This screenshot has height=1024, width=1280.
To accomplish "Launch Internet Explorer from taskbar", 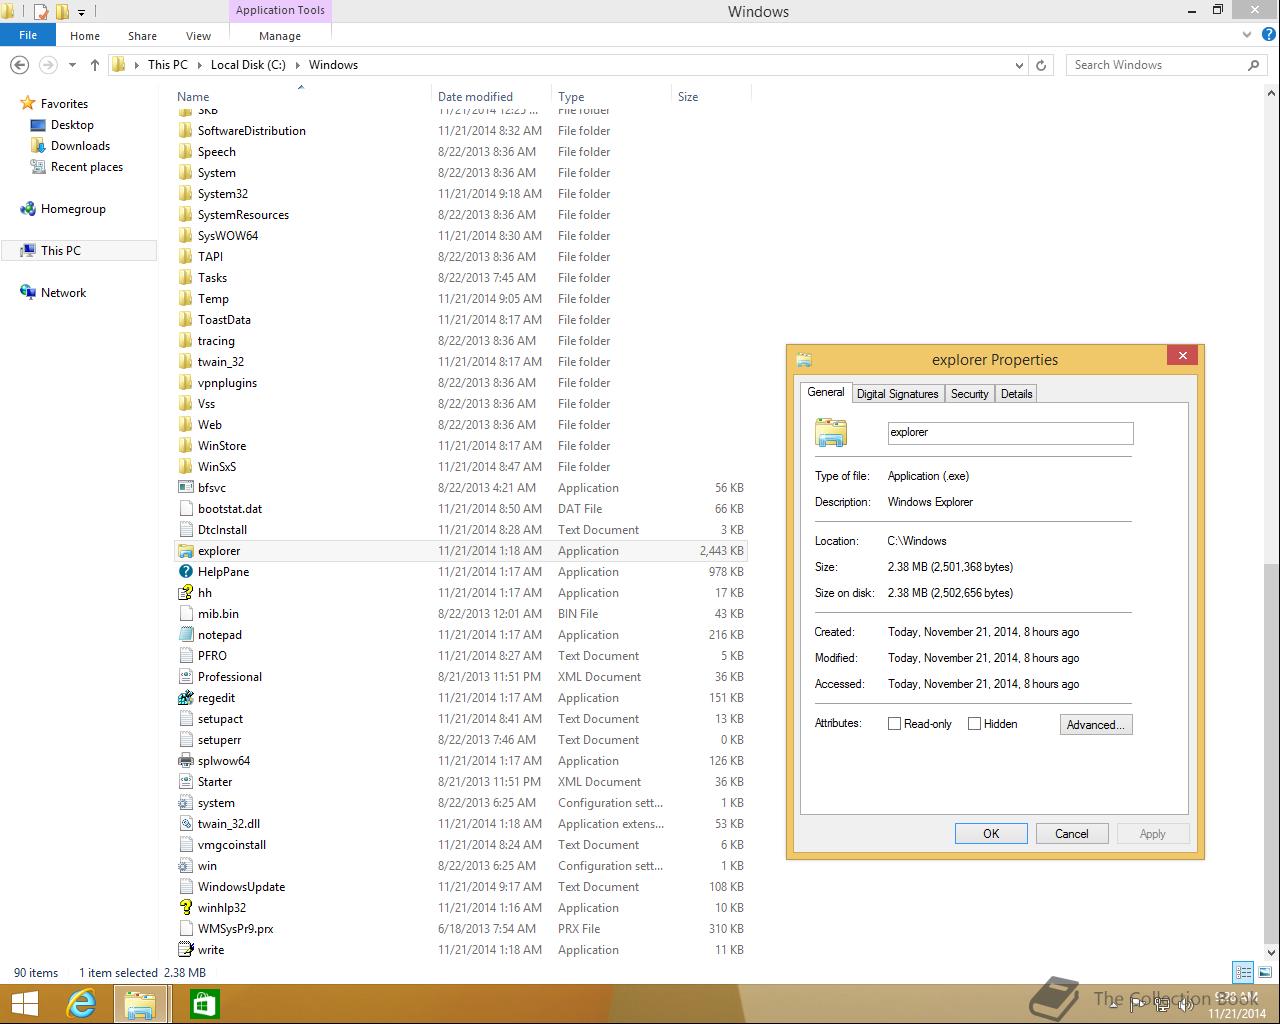I will click(x=80, y=1004).
